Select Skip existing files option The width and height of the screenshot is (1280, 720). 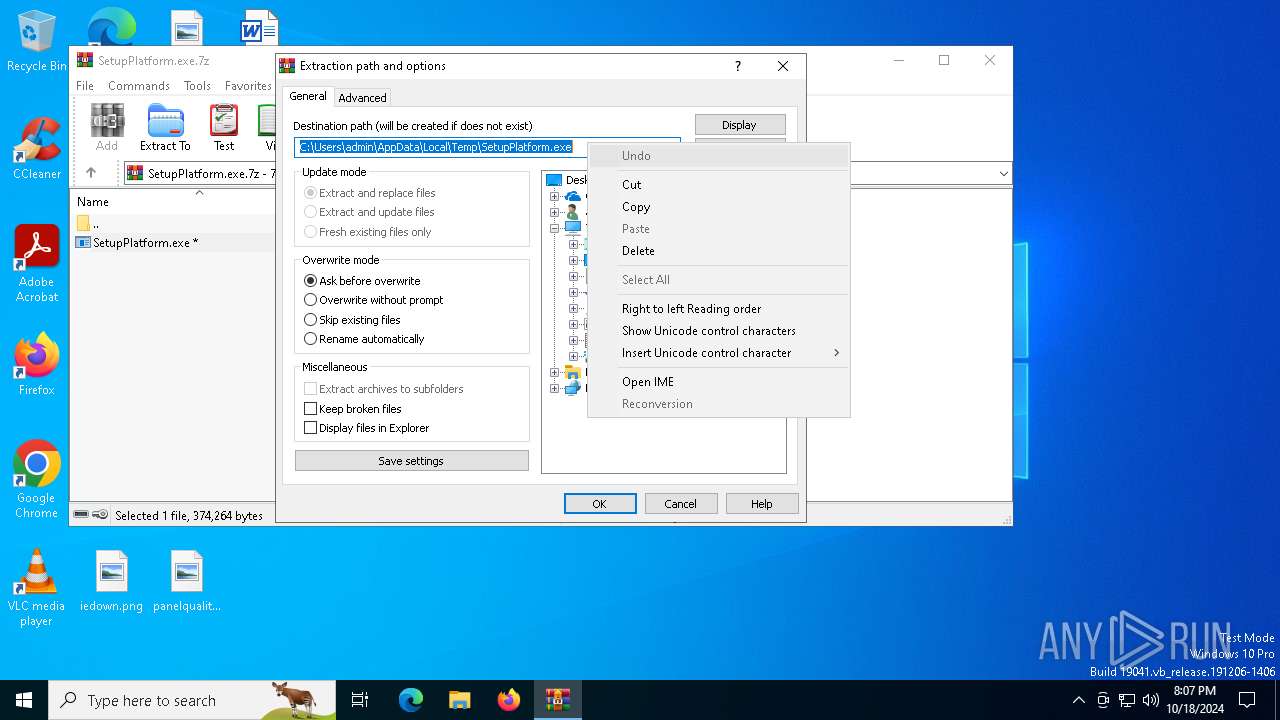click(x=352, y=320)
